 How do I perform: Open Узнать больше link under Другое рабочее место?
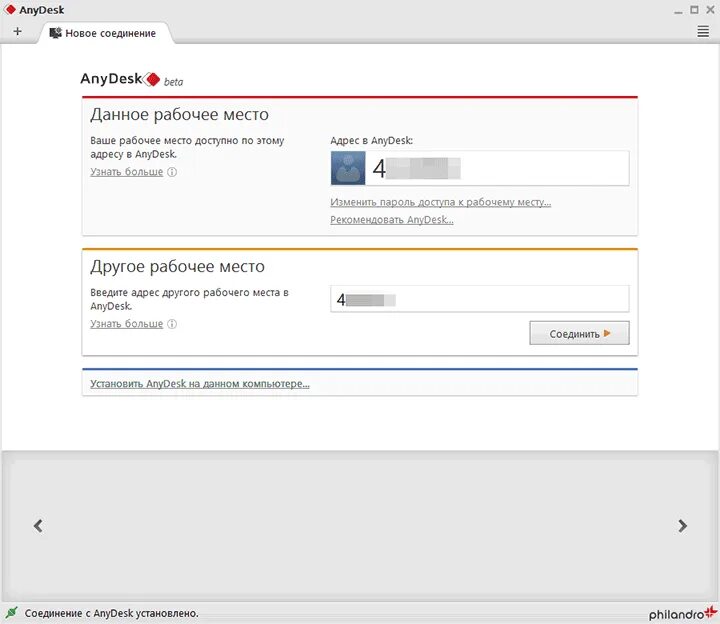127,324
